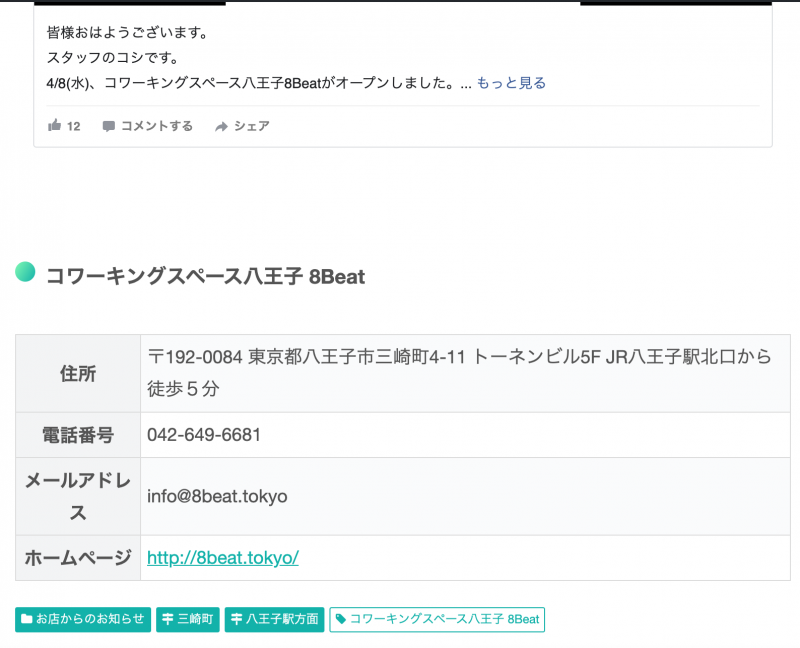The height and width of the screenshot is (648, 800).
Task: Click the comment speech bubble icon
Action: click(109, 126)
